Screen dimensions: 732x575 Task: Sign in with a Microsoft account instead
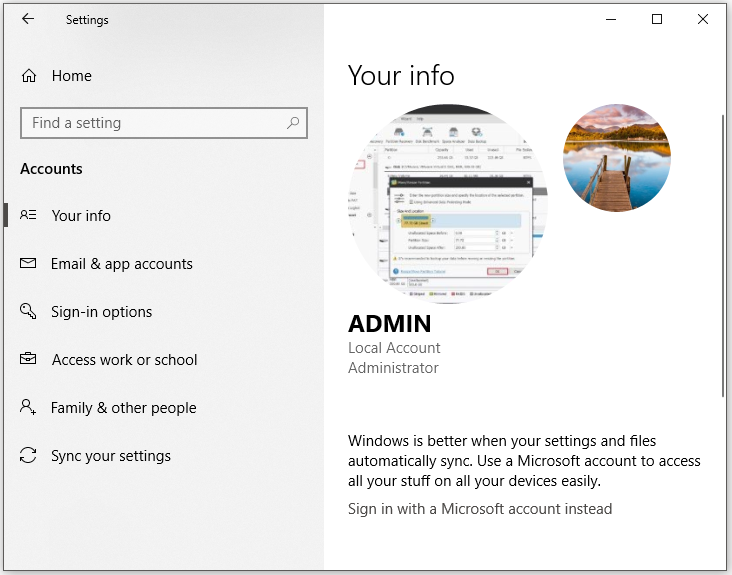[480, 509]
